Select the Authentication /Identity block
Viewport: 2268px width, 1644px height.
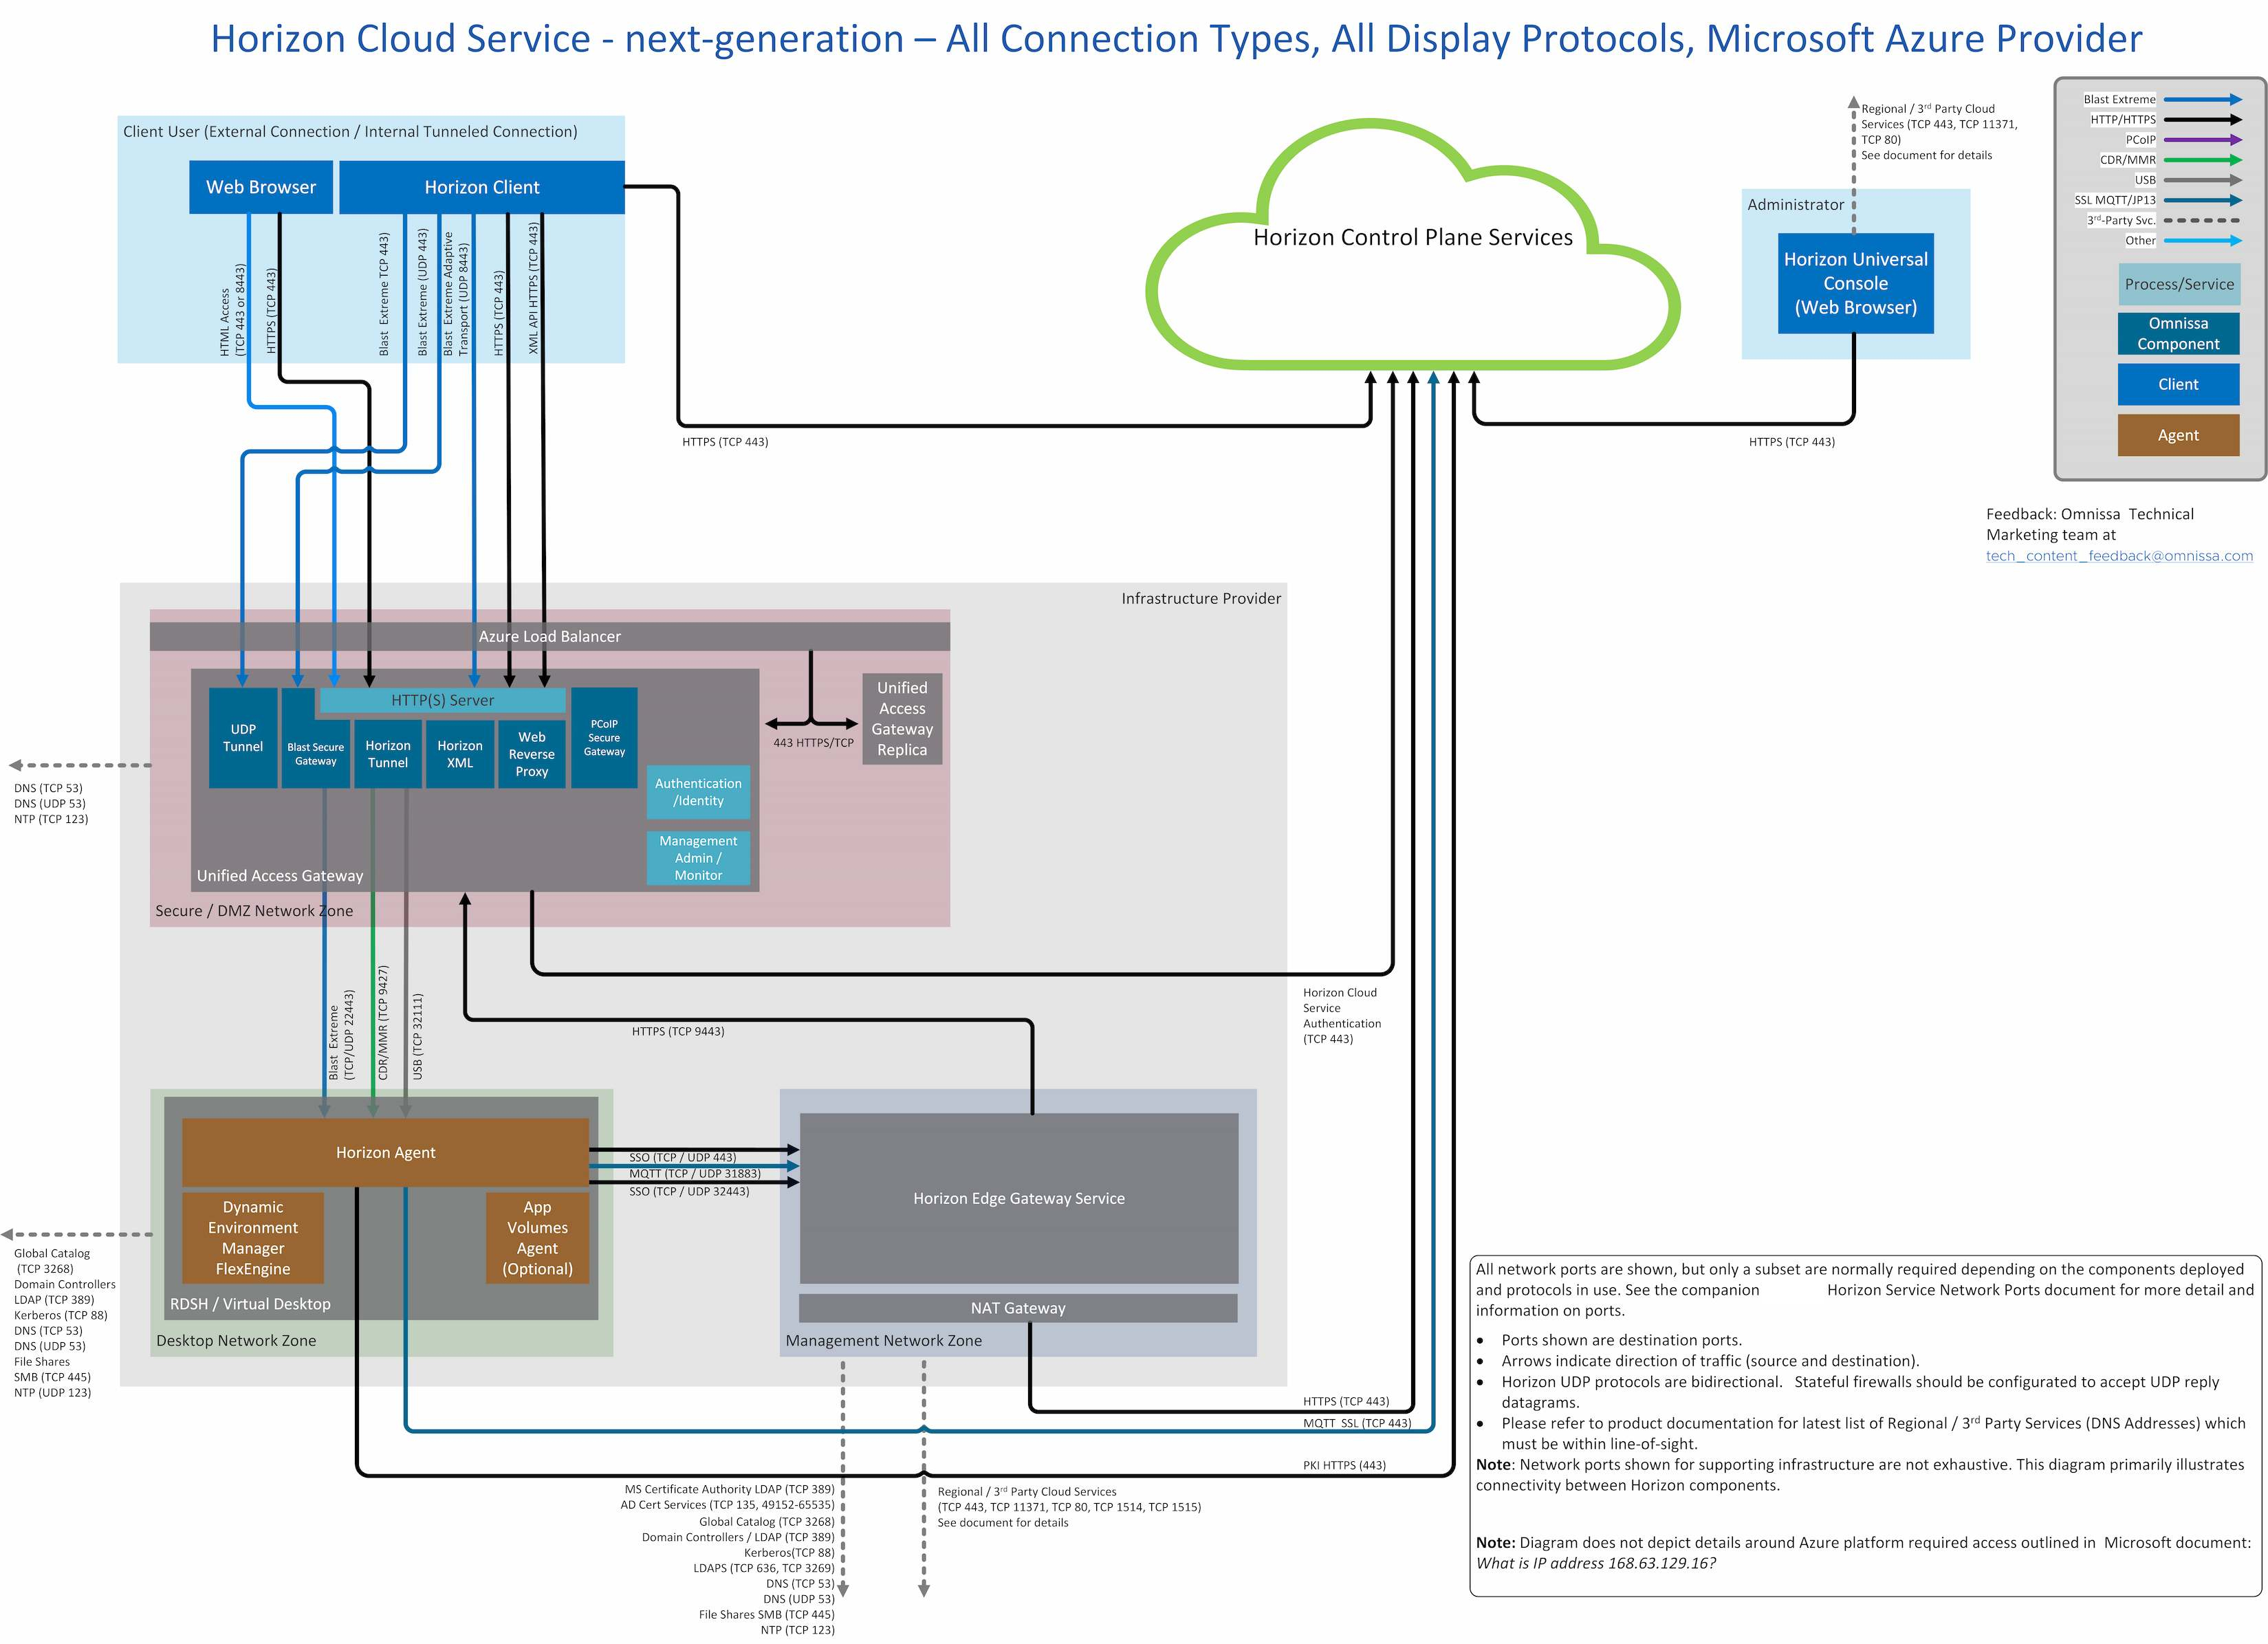pos(698,792)
